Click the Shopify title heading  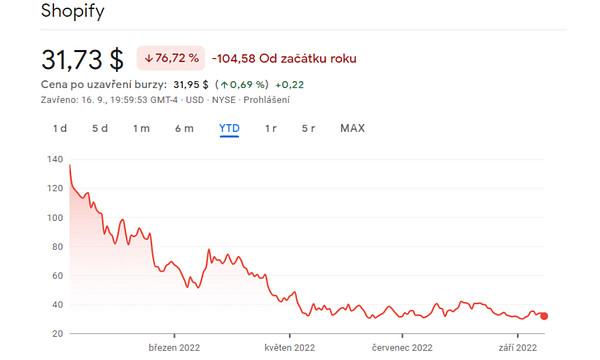(x=73, y=11)
